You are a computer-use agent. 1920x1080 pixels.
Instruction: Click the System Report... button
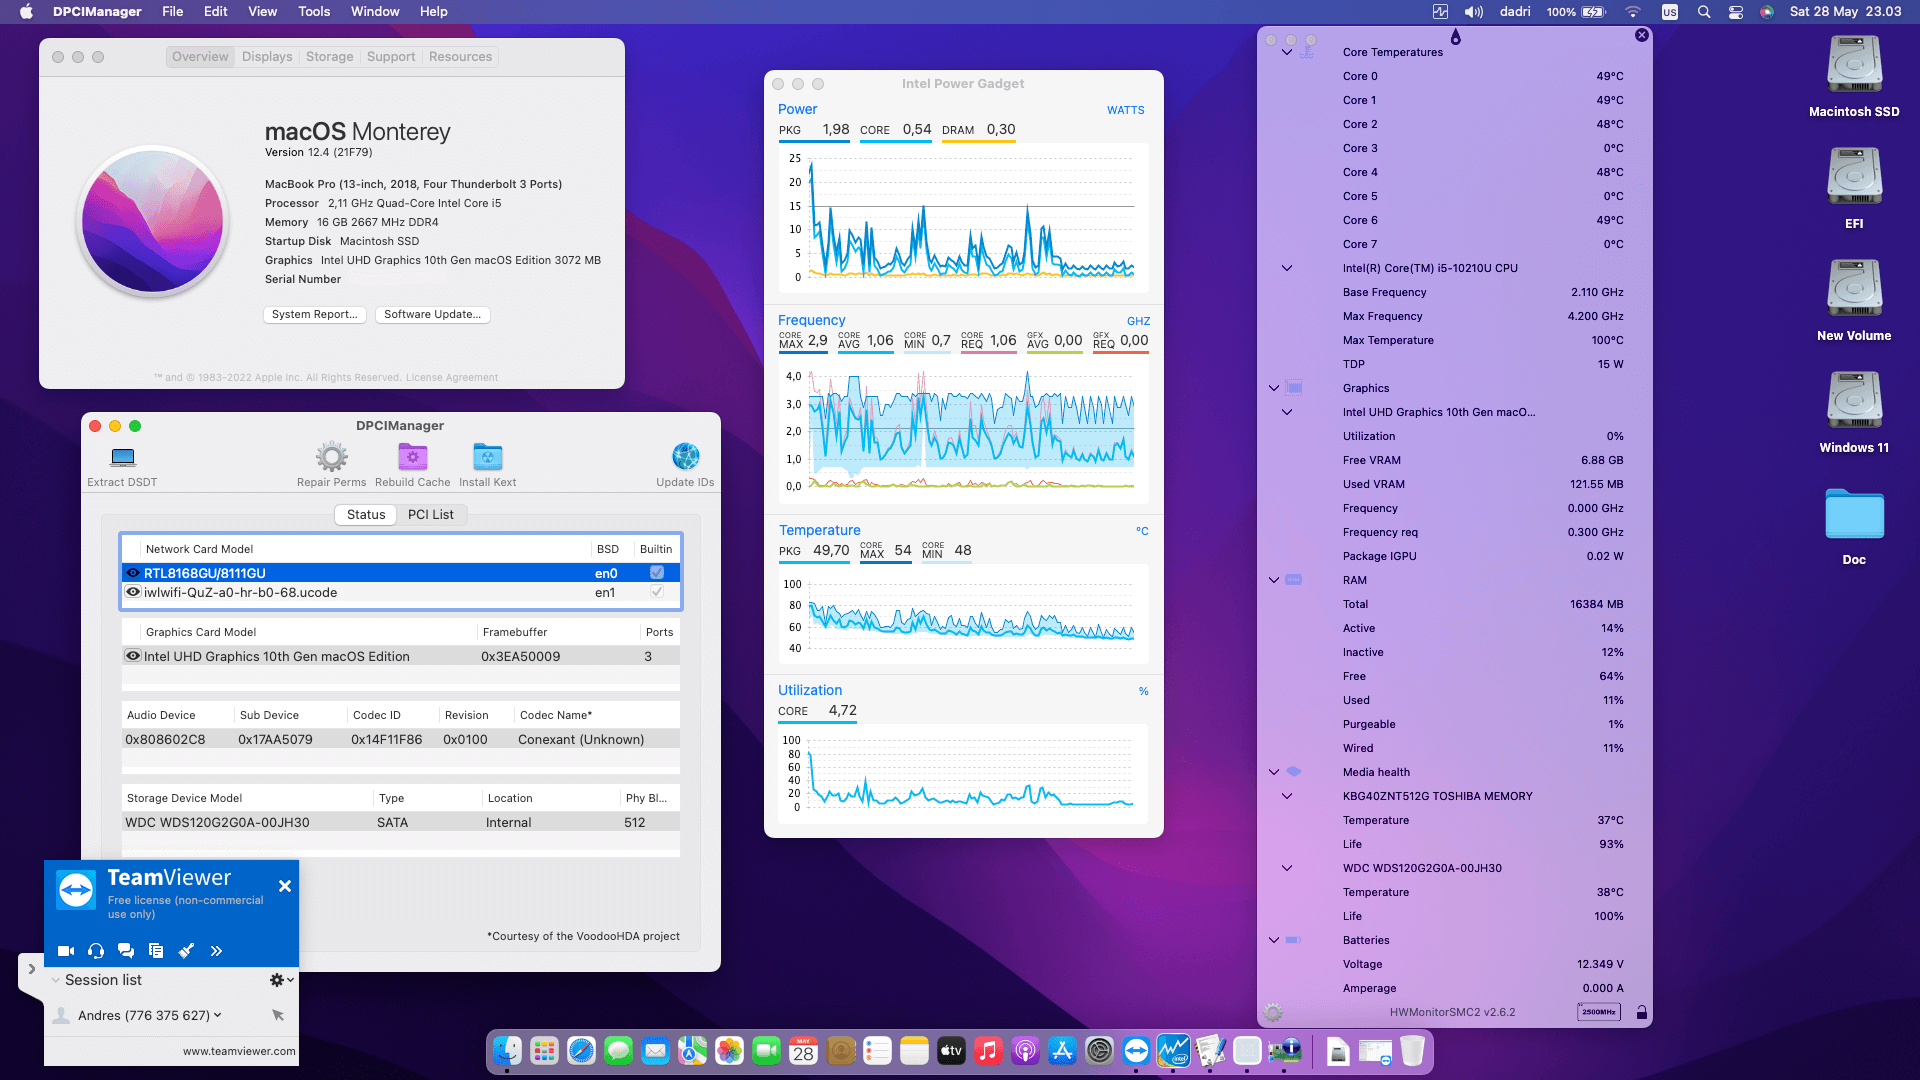tap(315, 314)
